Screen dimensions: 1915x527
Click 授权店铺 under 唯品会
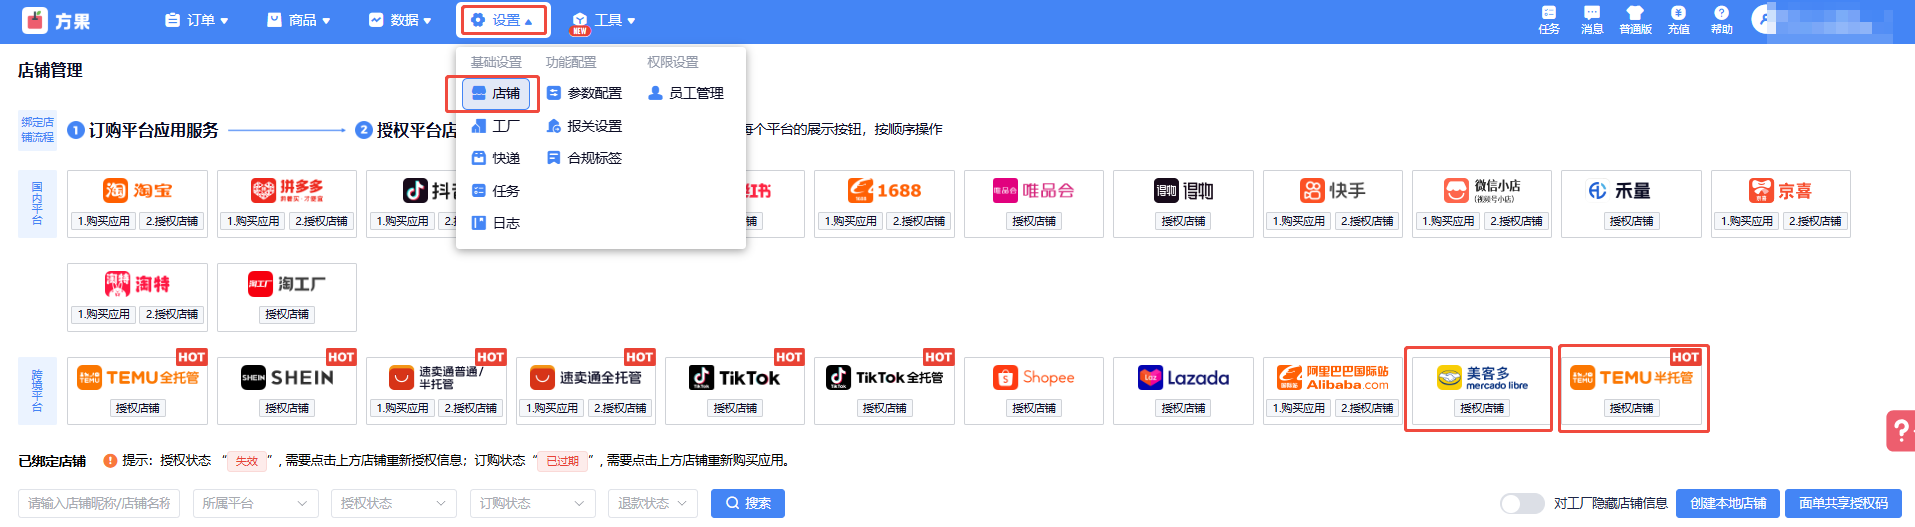tap(1034, 221)
